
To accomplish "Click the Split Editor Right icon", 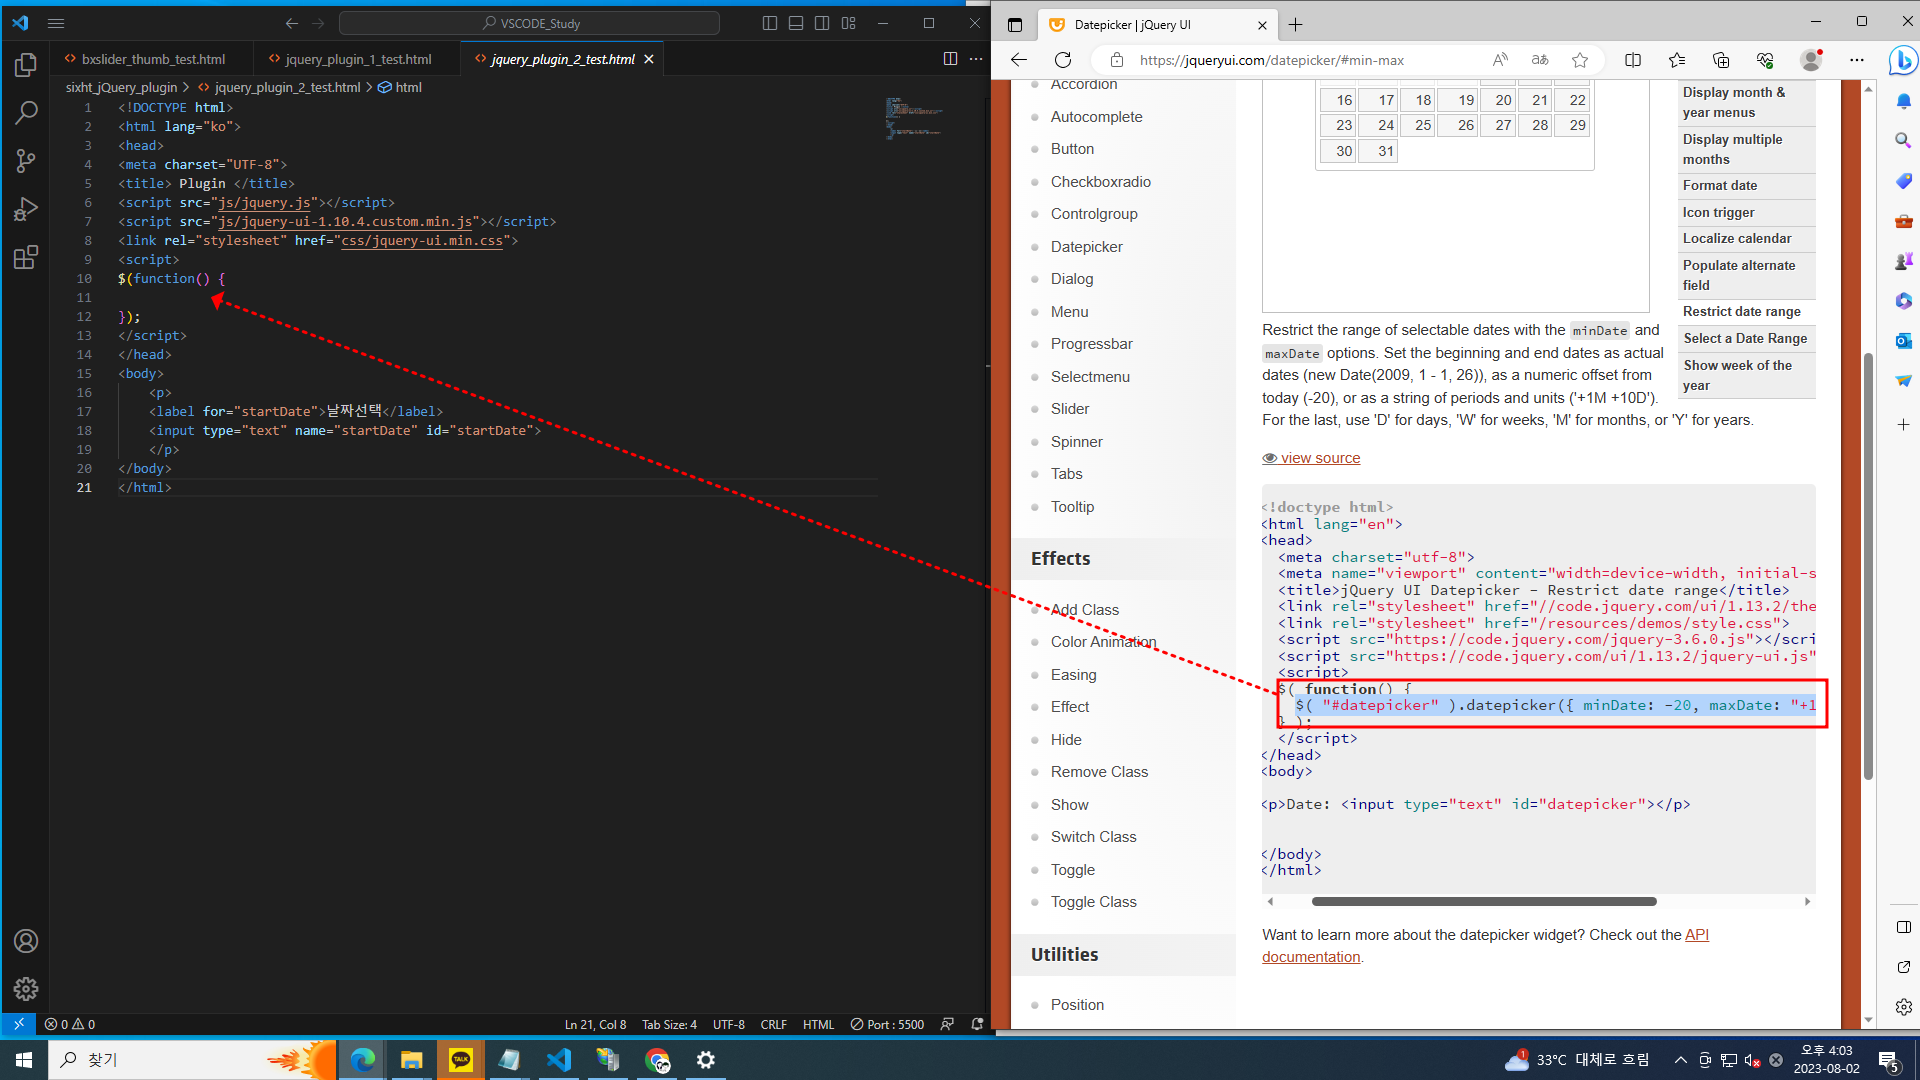I will click(x=950, y=59).
